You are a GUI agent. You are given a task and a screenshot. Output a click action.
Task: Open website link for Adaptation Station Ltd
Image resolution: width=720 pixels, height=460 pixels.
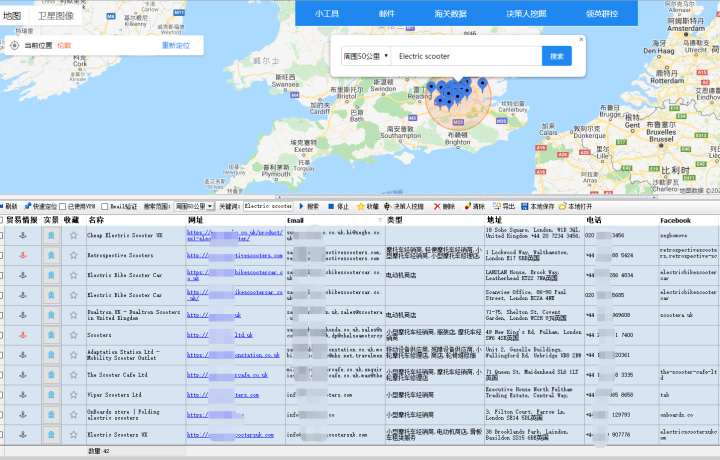(233, 355)
